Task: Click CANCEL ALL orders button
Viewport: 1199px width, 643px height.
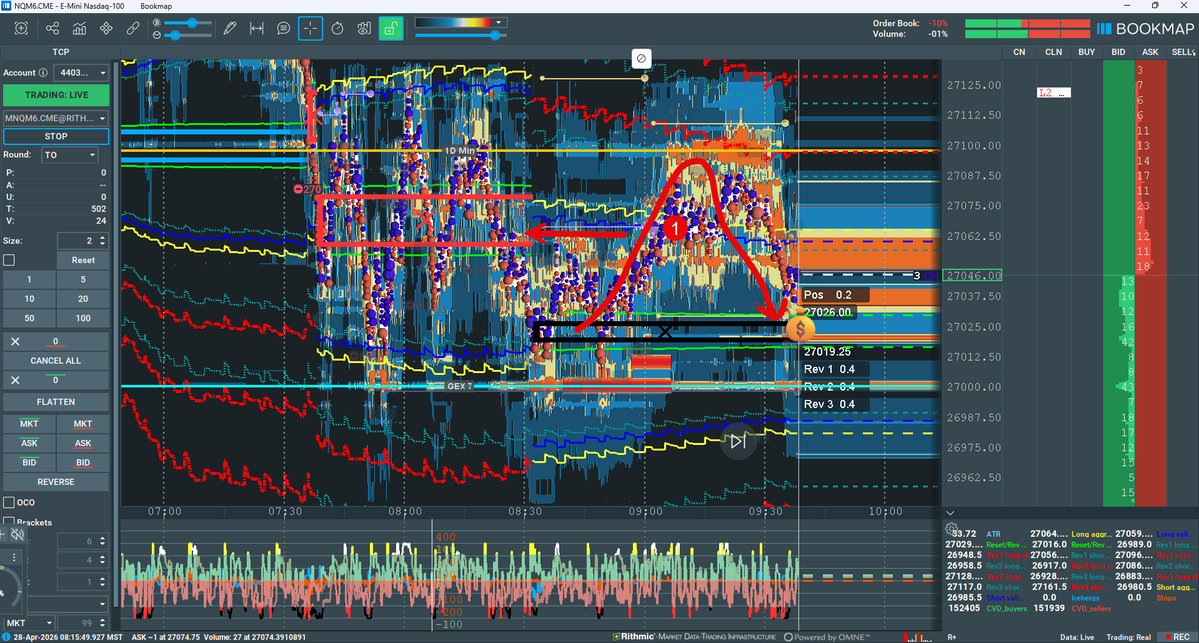Action: click(56, 361)
